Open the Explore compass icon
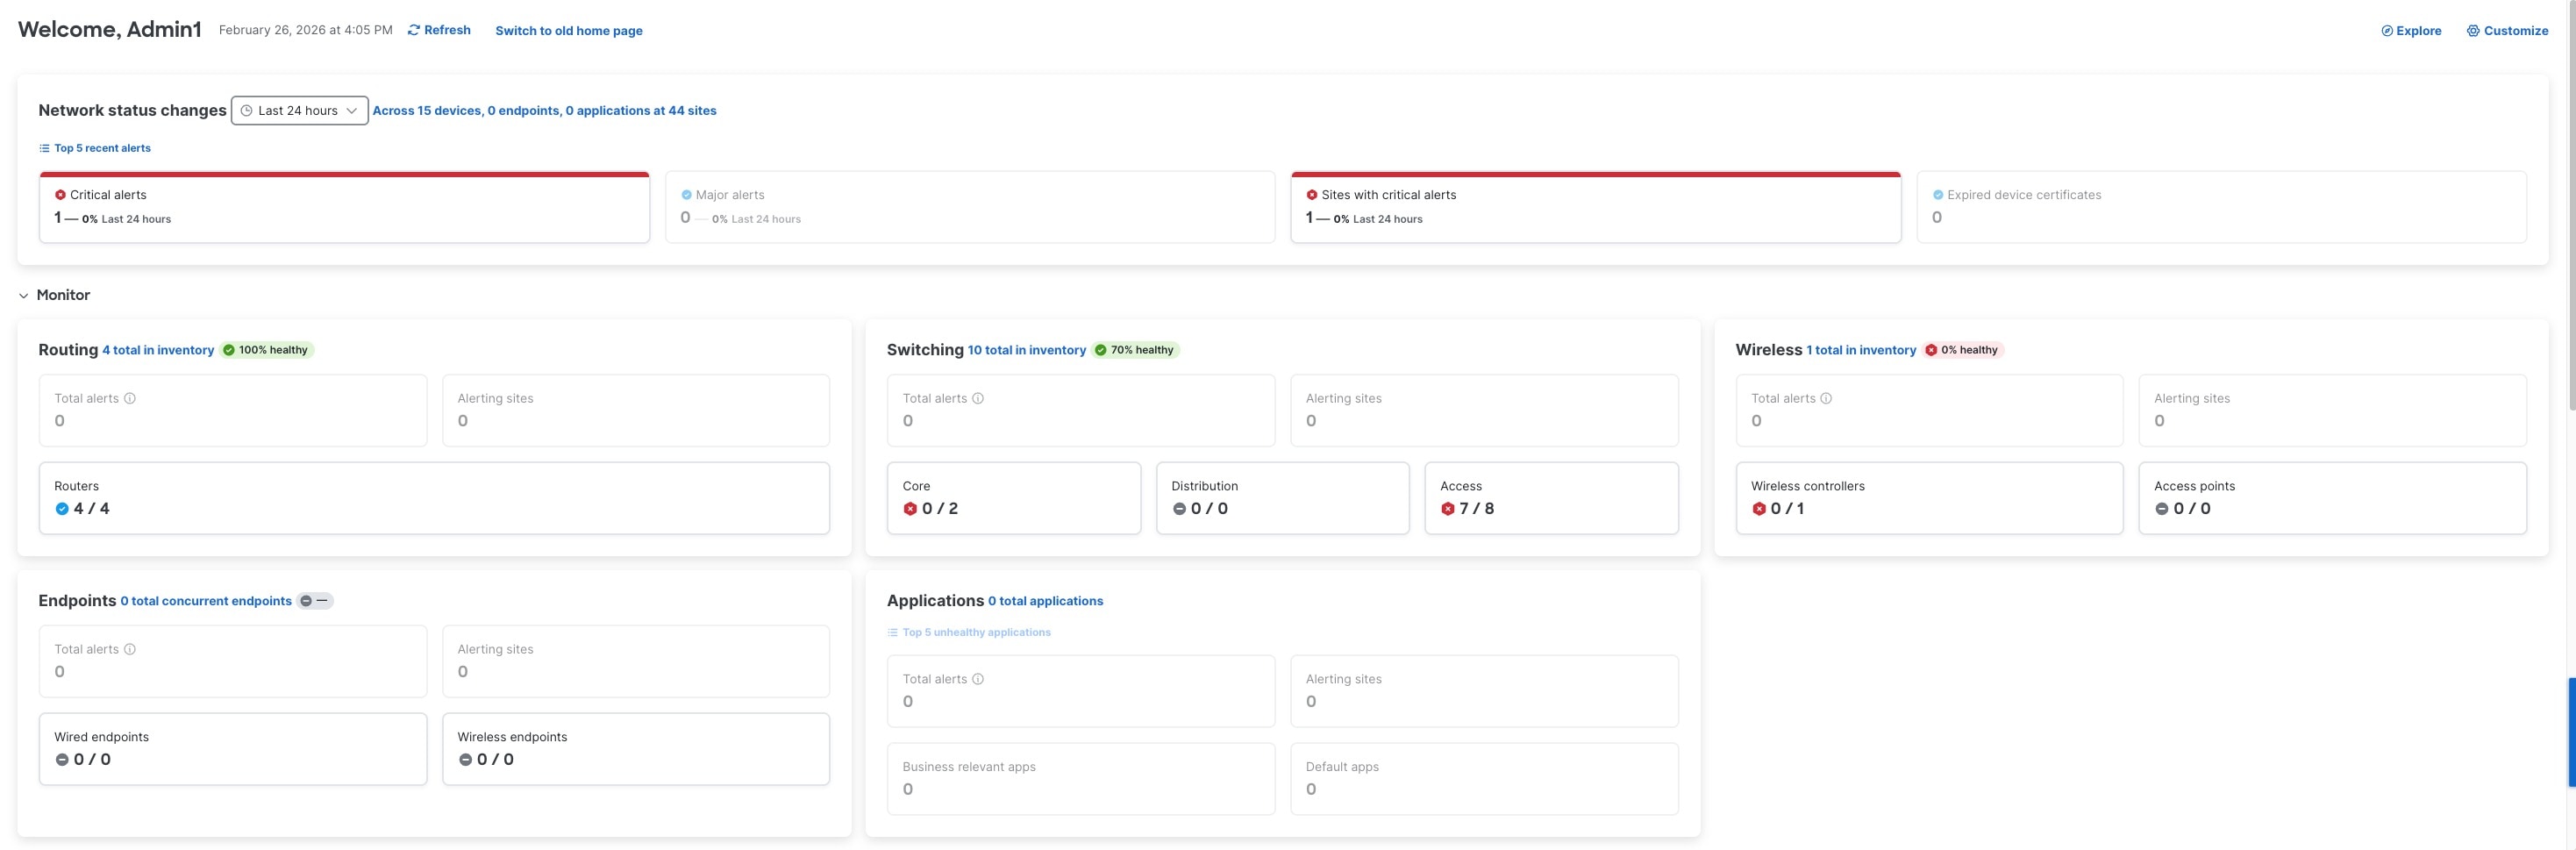This screenshot has width=2576, height=850. [2386, 31]
